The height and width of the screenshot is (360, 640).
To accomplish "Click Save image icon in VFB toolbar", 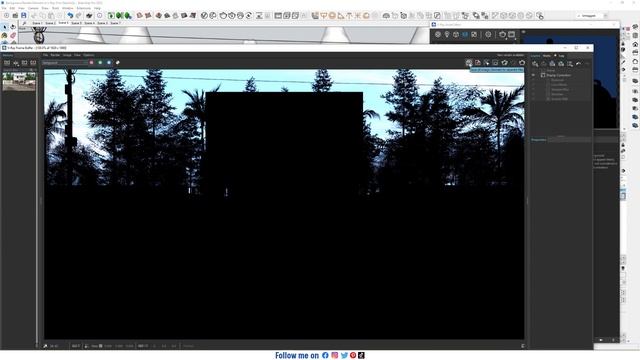I will [469, 62].
